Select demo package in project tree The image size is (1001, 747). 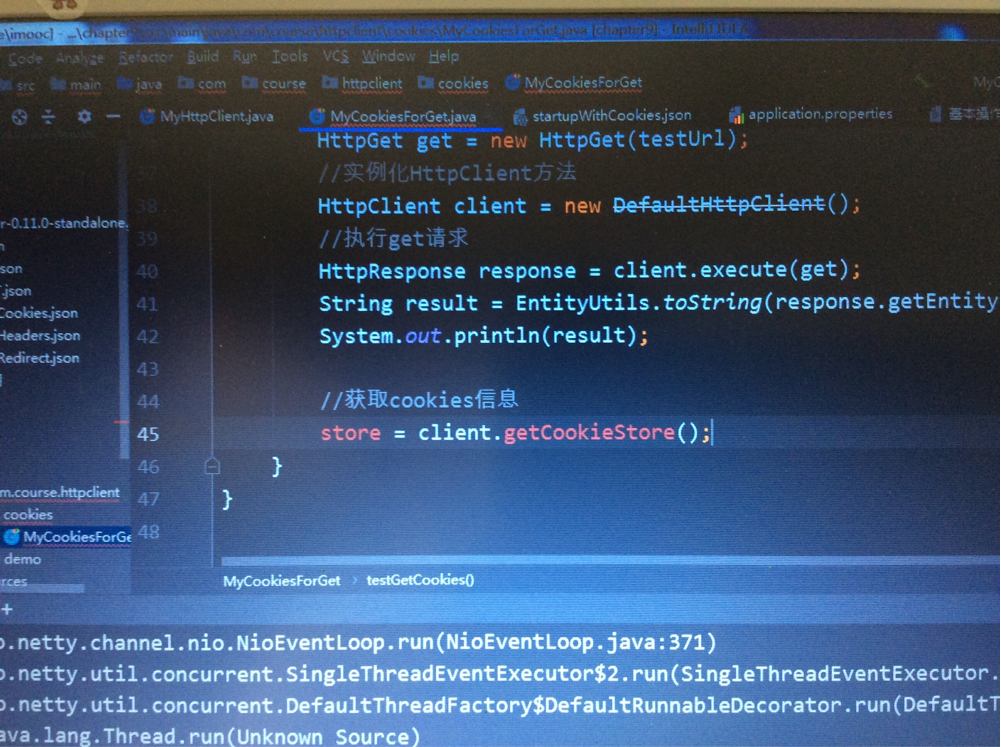pos(22,559)
